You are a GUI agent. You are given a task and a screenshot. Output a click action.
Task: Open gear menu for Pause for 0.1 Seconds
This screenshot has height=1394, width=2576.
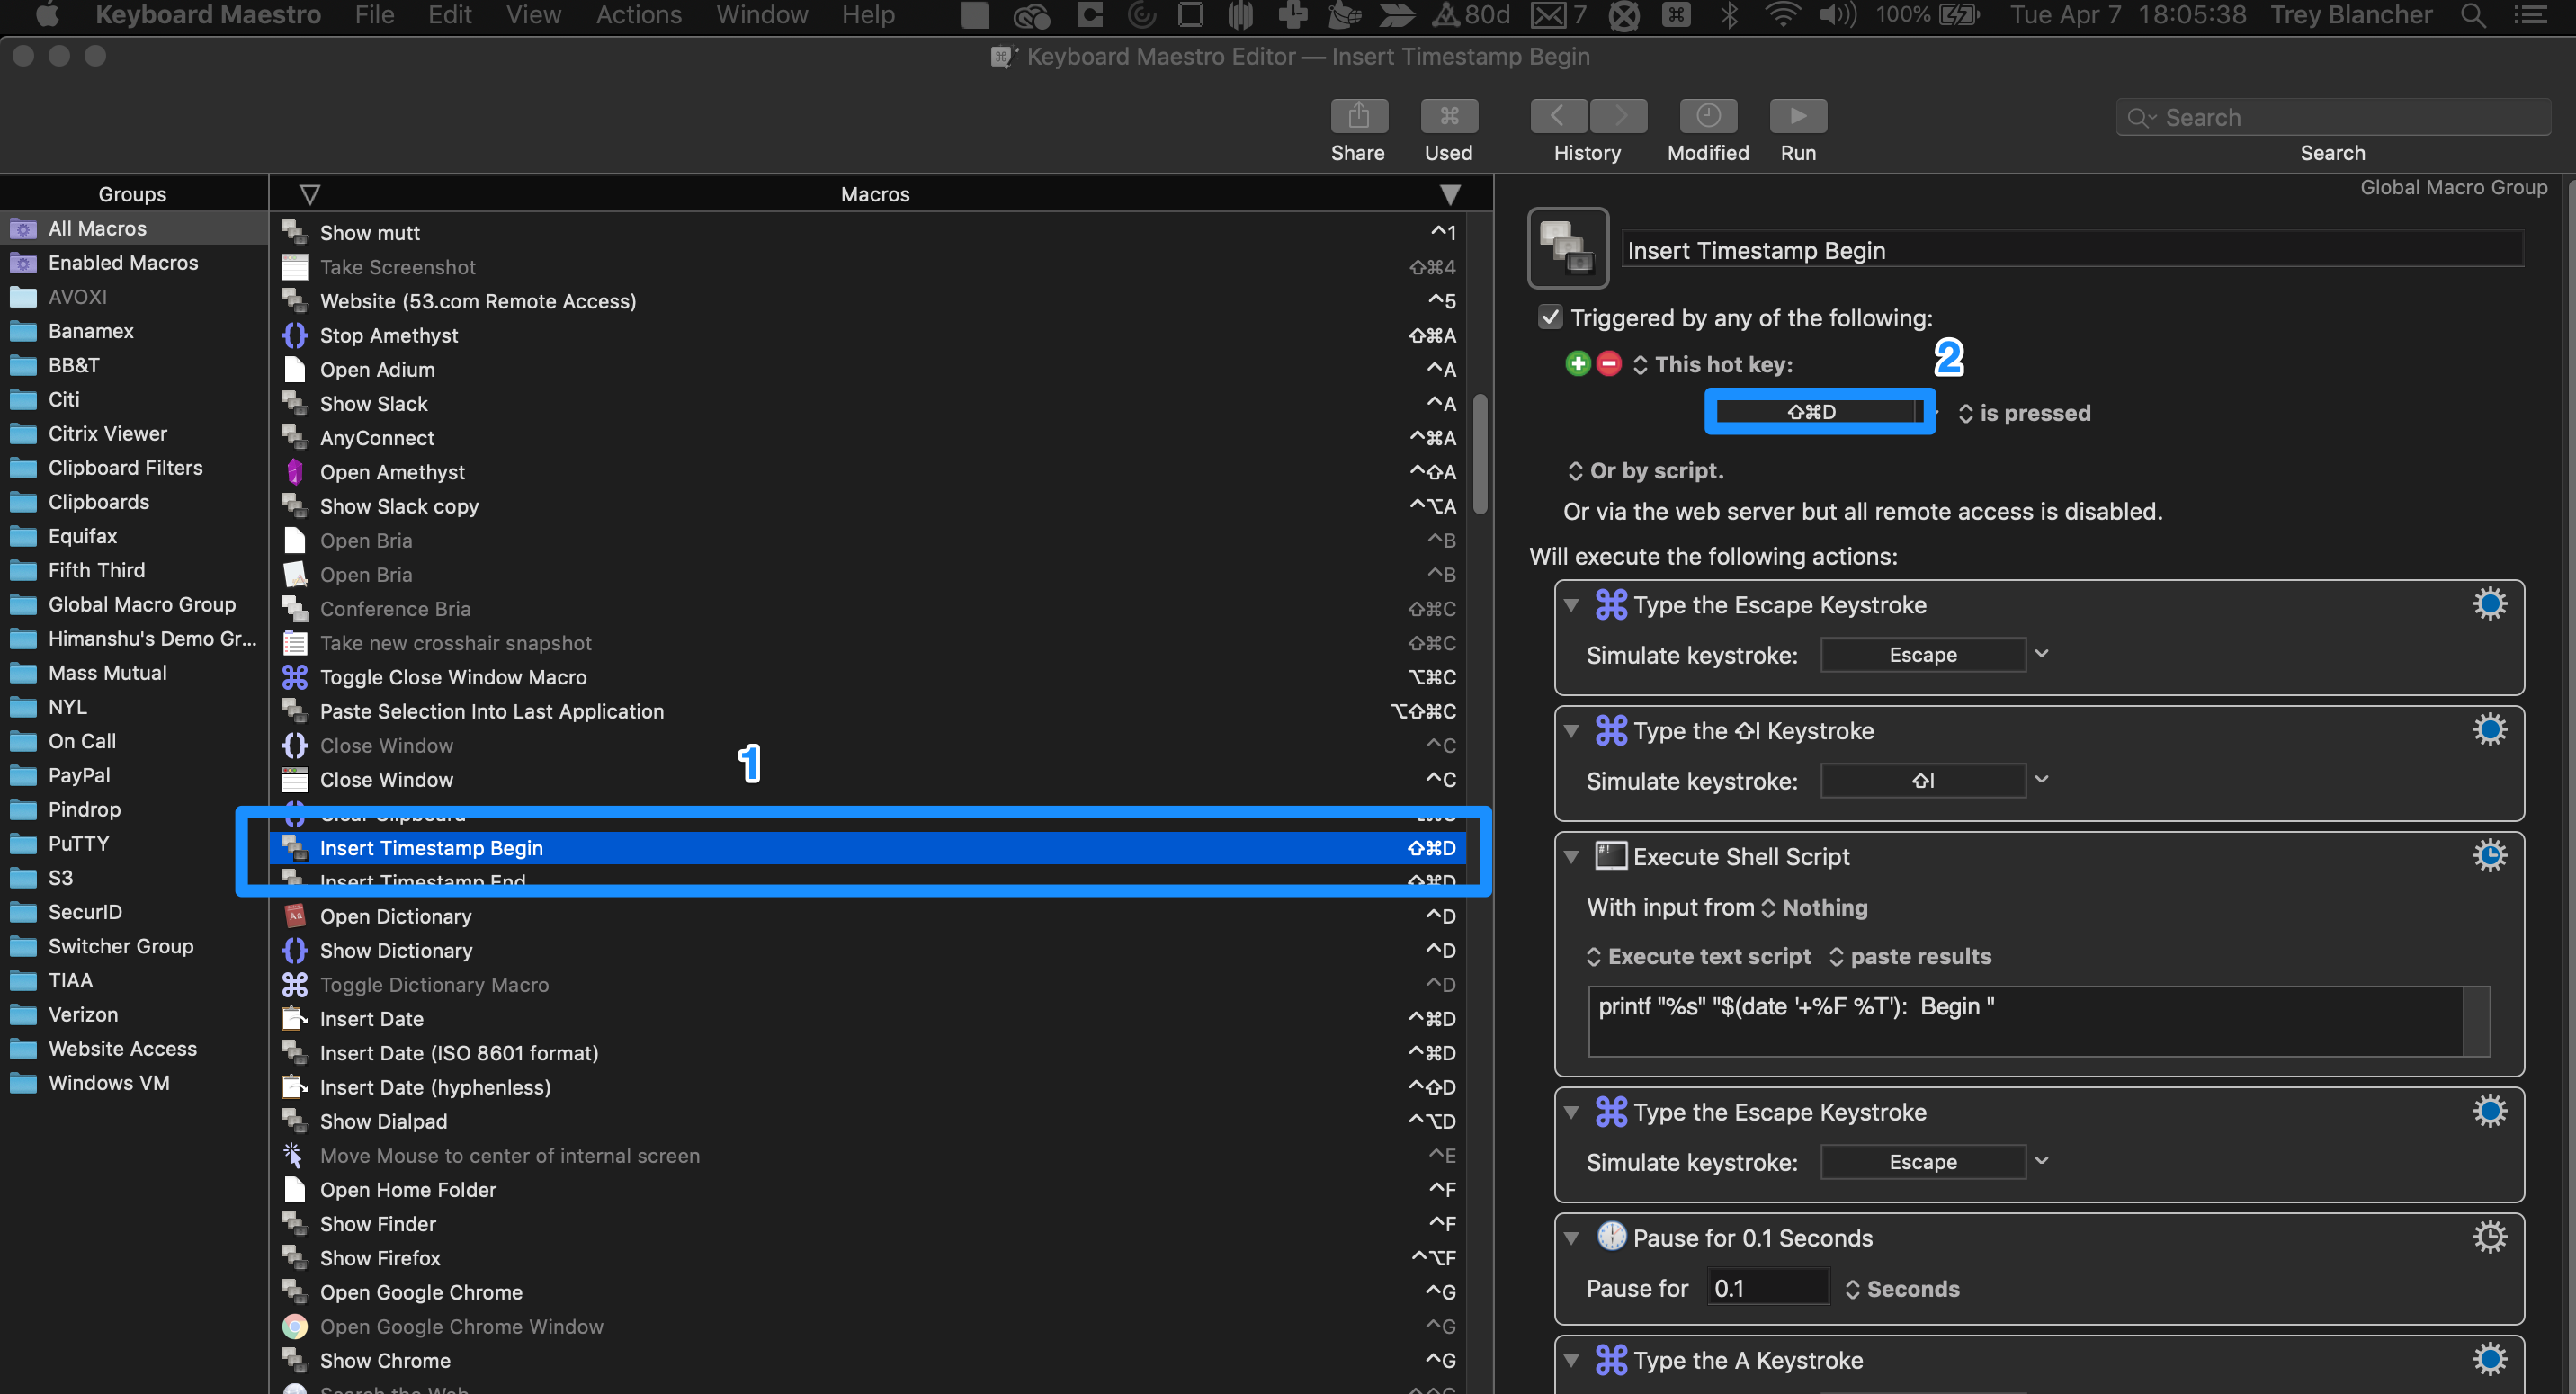(x=2489, y=1237)
